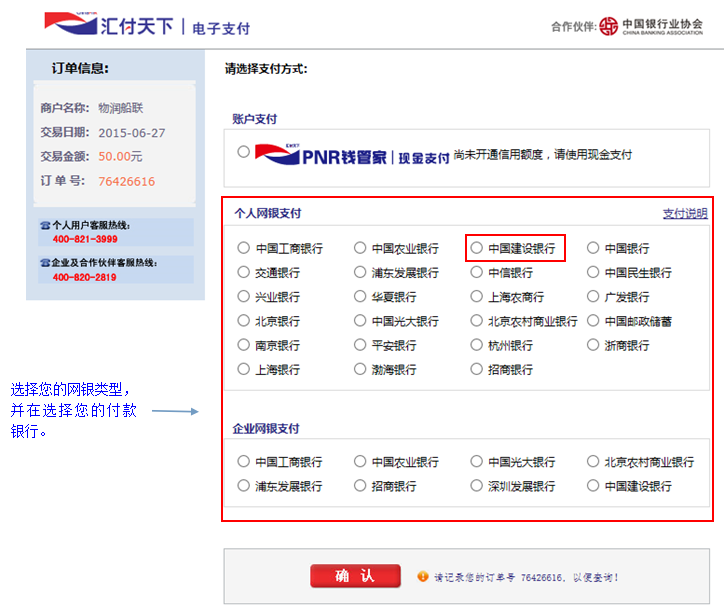726x615 pixels.
Task: Click the PNR钱管家 现金支付 logo
Action: tap(352, 155)
